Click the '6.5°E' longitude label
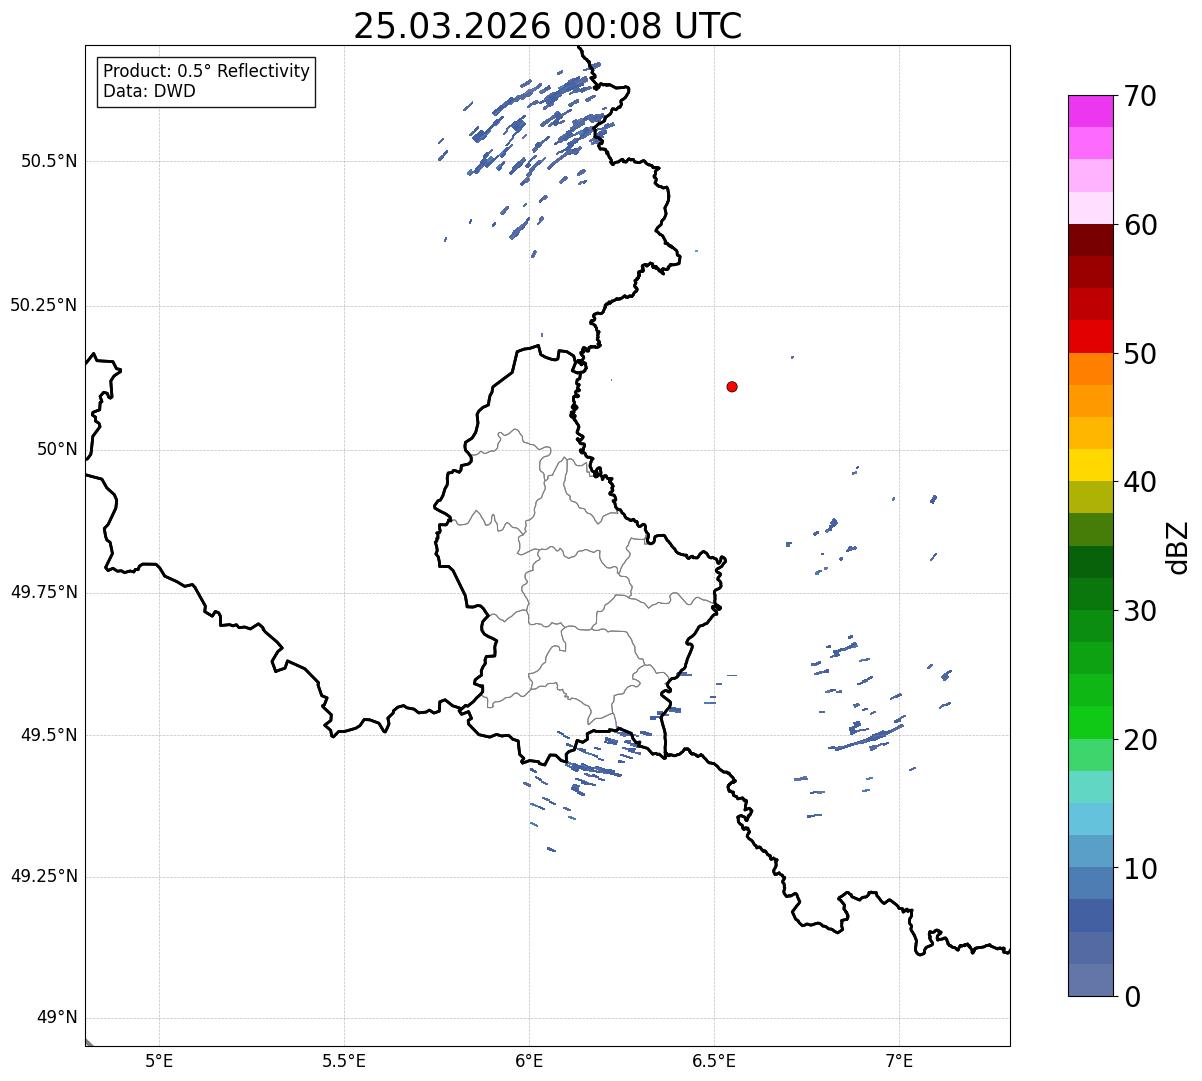Viewport: 1202px width, 1081px height. (714, 1061)
